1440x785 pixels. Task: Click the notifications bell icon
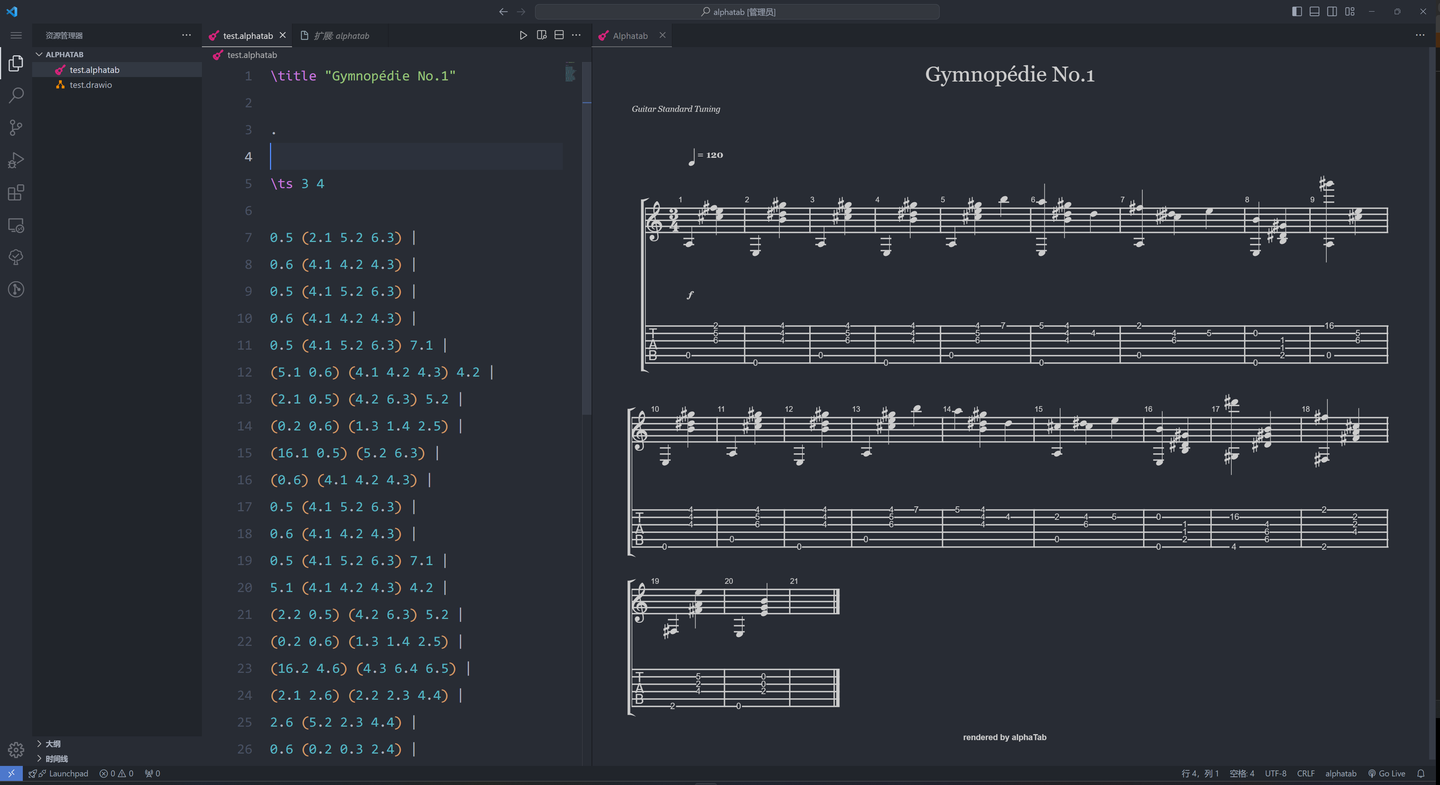click(1421, 773)
